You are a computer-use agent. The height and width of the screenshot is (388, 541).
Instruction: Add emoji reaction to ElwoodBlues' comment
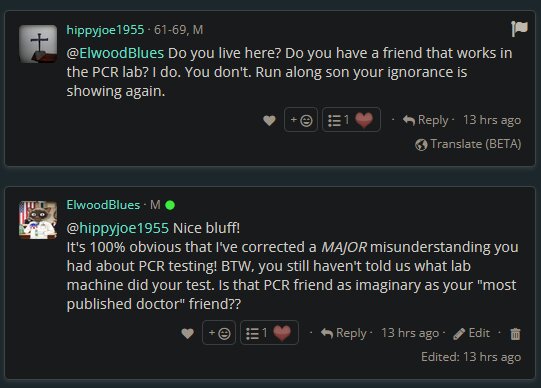(x=219, y=333)
